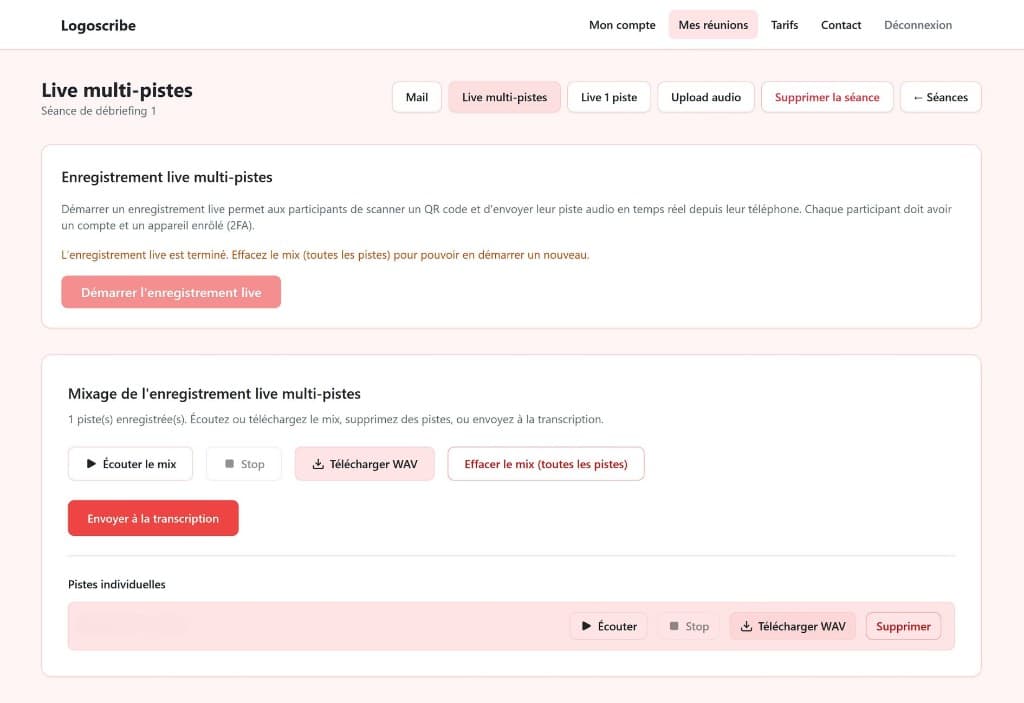The image size is (1024, 703).
Task: Switch to the Mail tab
Action: [416, 97]
